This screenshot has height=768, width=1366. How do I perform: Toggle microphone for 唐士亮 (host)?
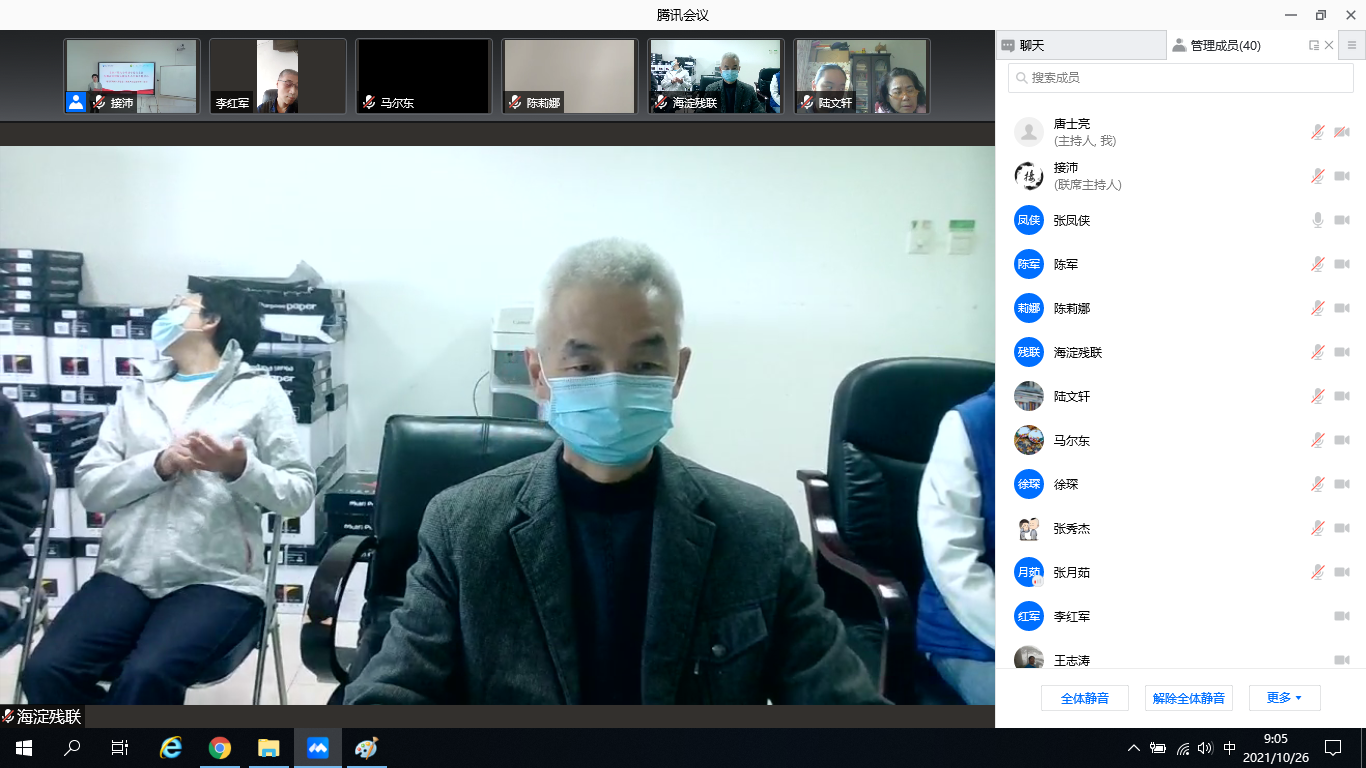[1318, 132]
